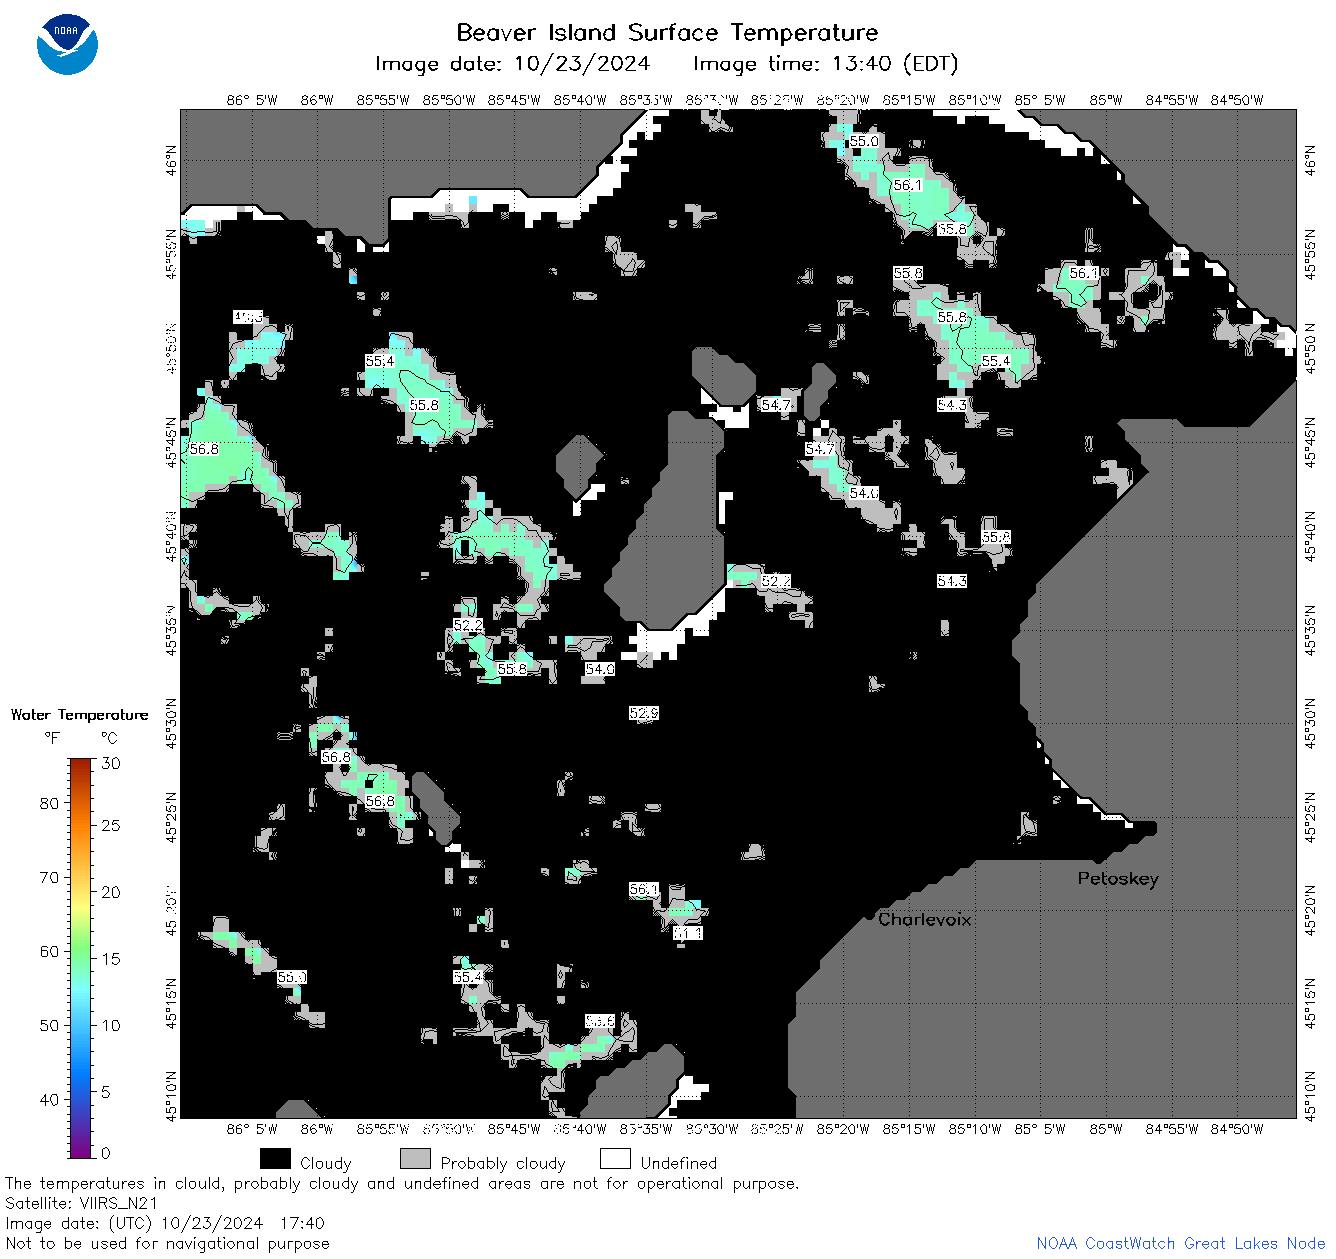The width and height of the screenshot is (1336, 1259).
Task: Click the °F column header of the scale
Action: pos(52,738)
